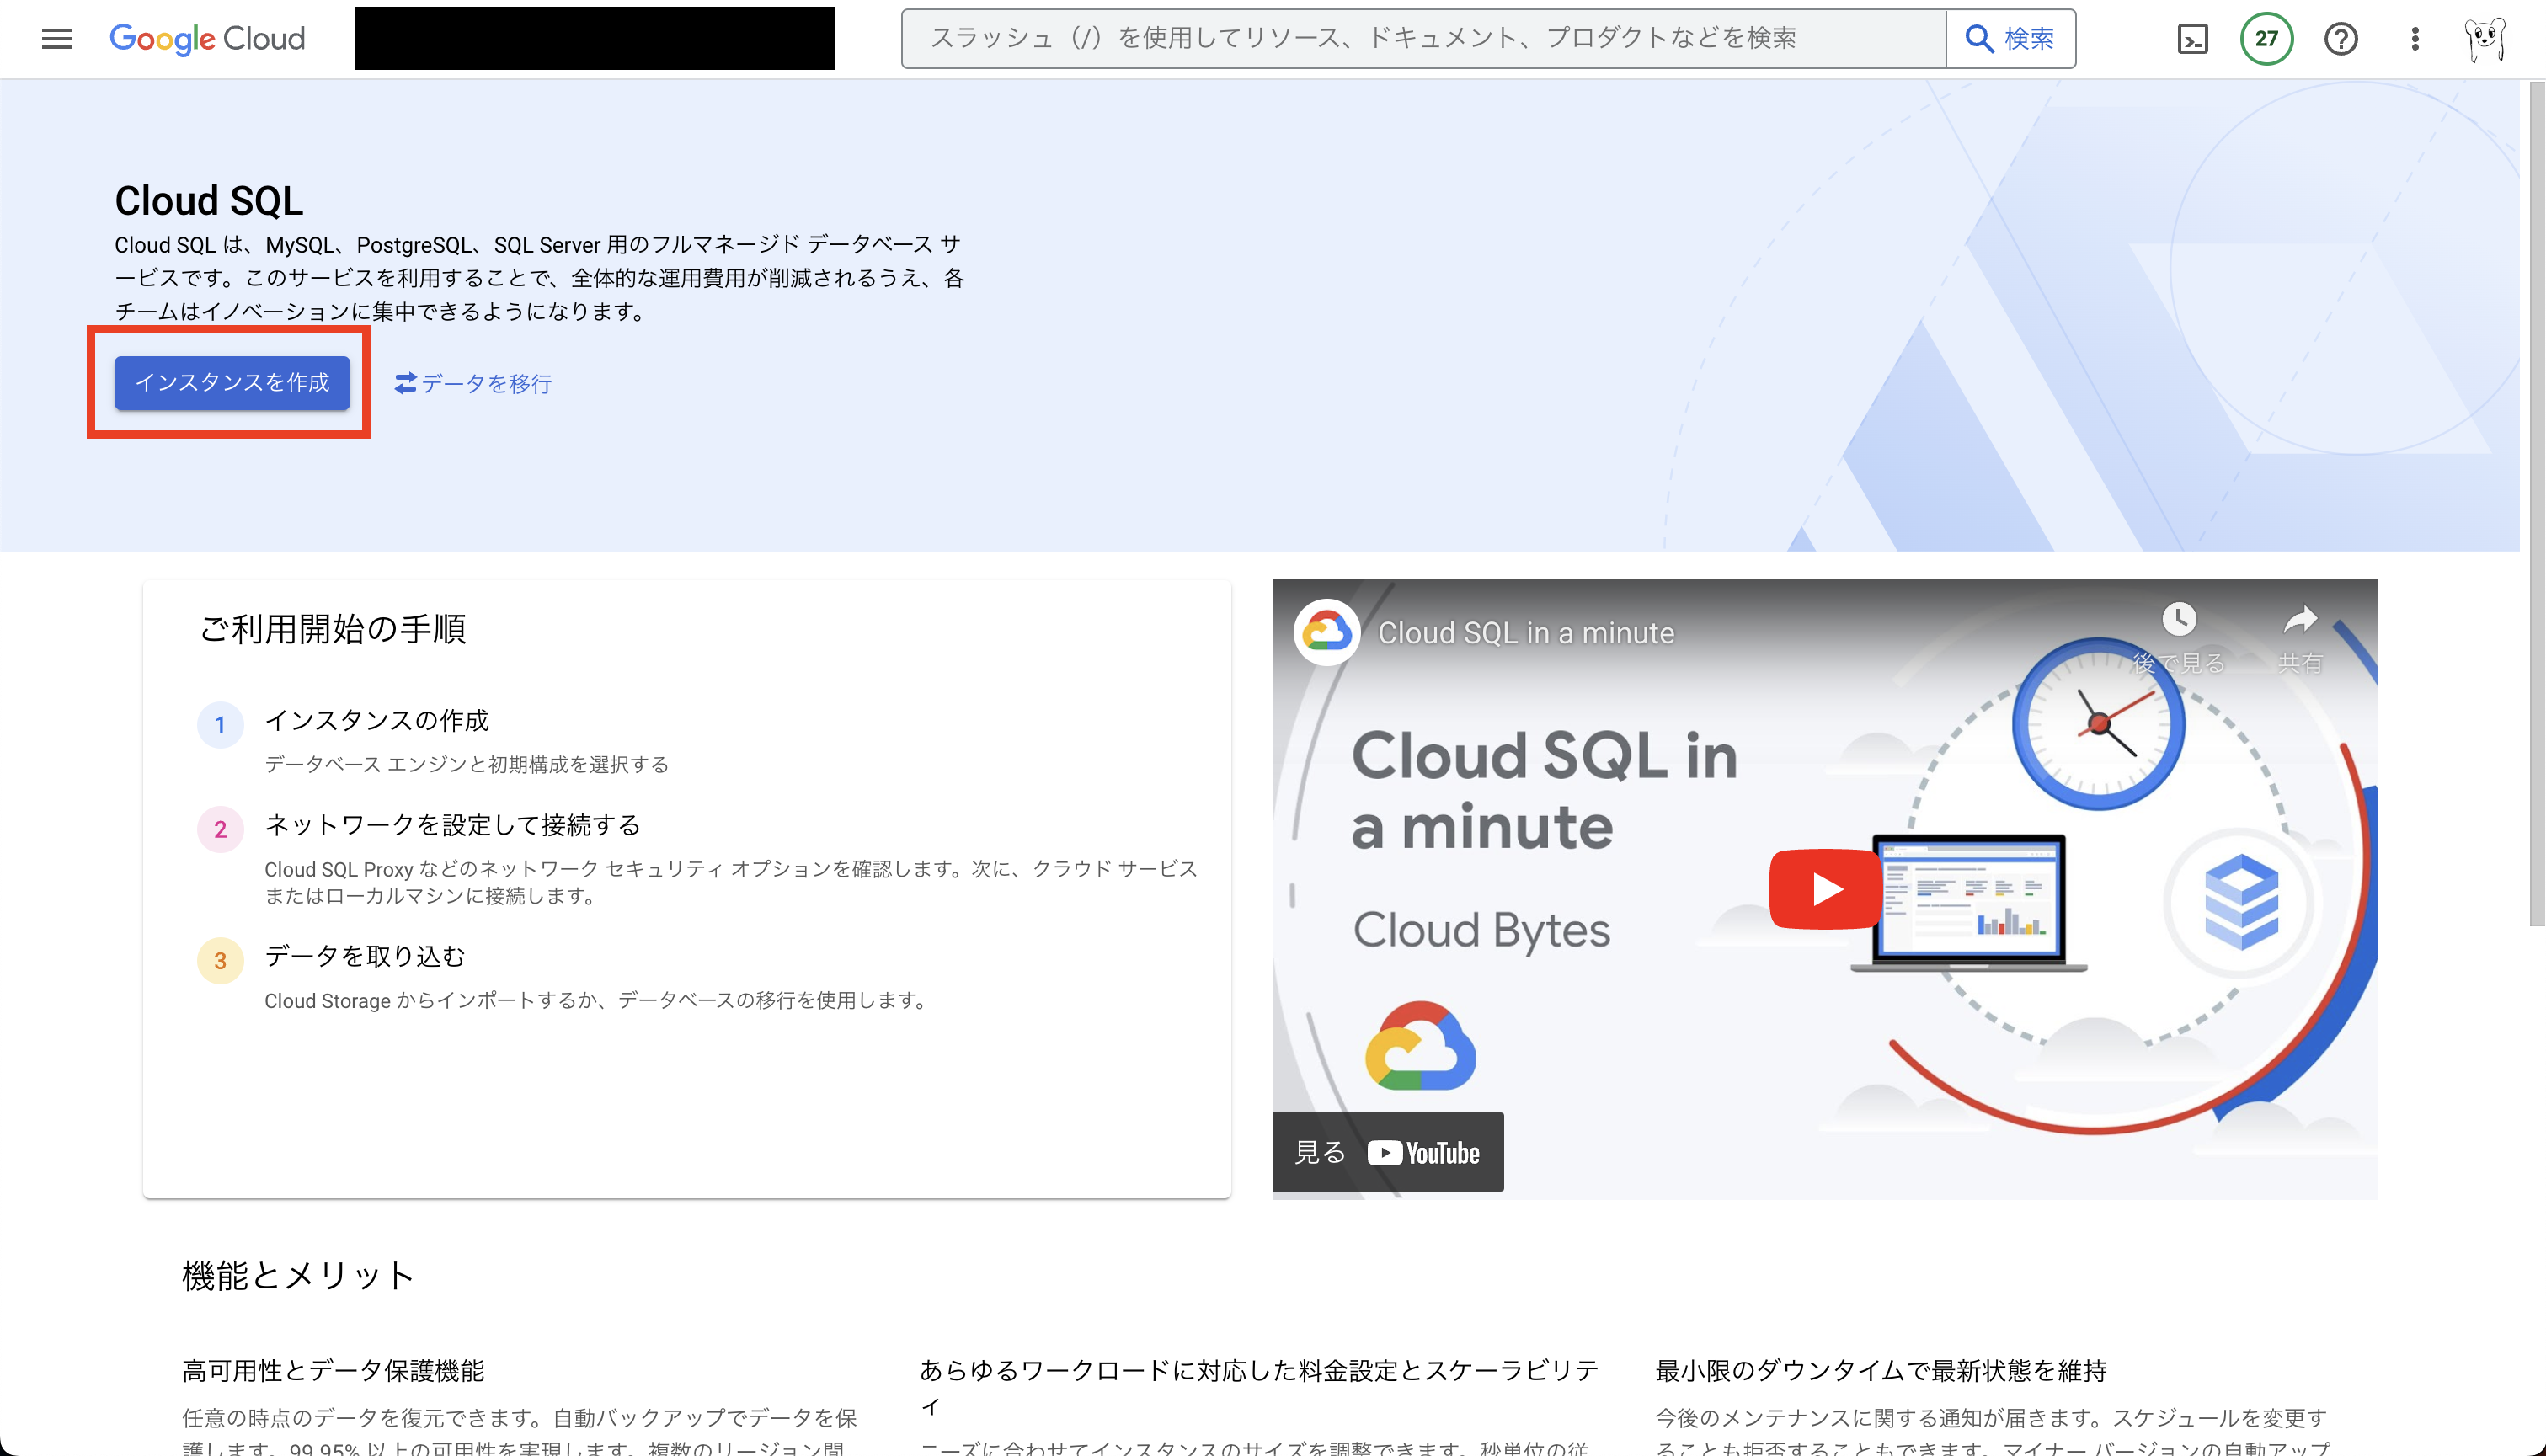Open the hamburger navigation menu
This screenshot has height=1456, width=2546.
57,39
